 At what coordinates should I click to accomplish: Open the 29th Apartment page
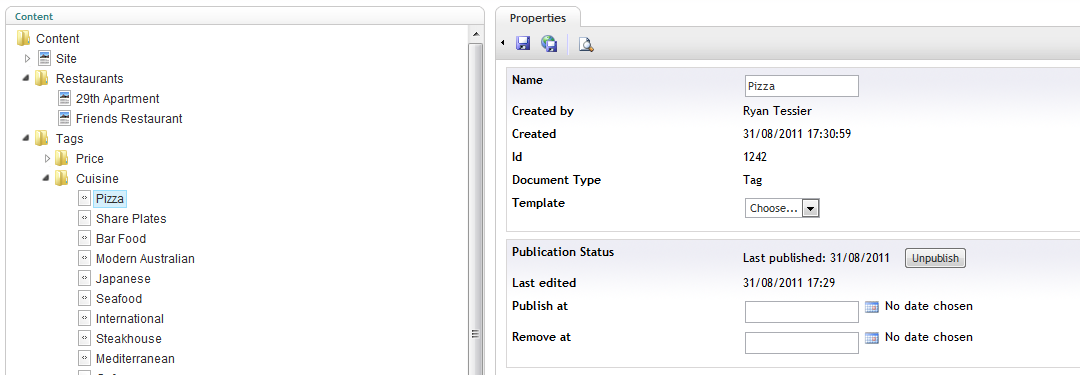point(118,99)
